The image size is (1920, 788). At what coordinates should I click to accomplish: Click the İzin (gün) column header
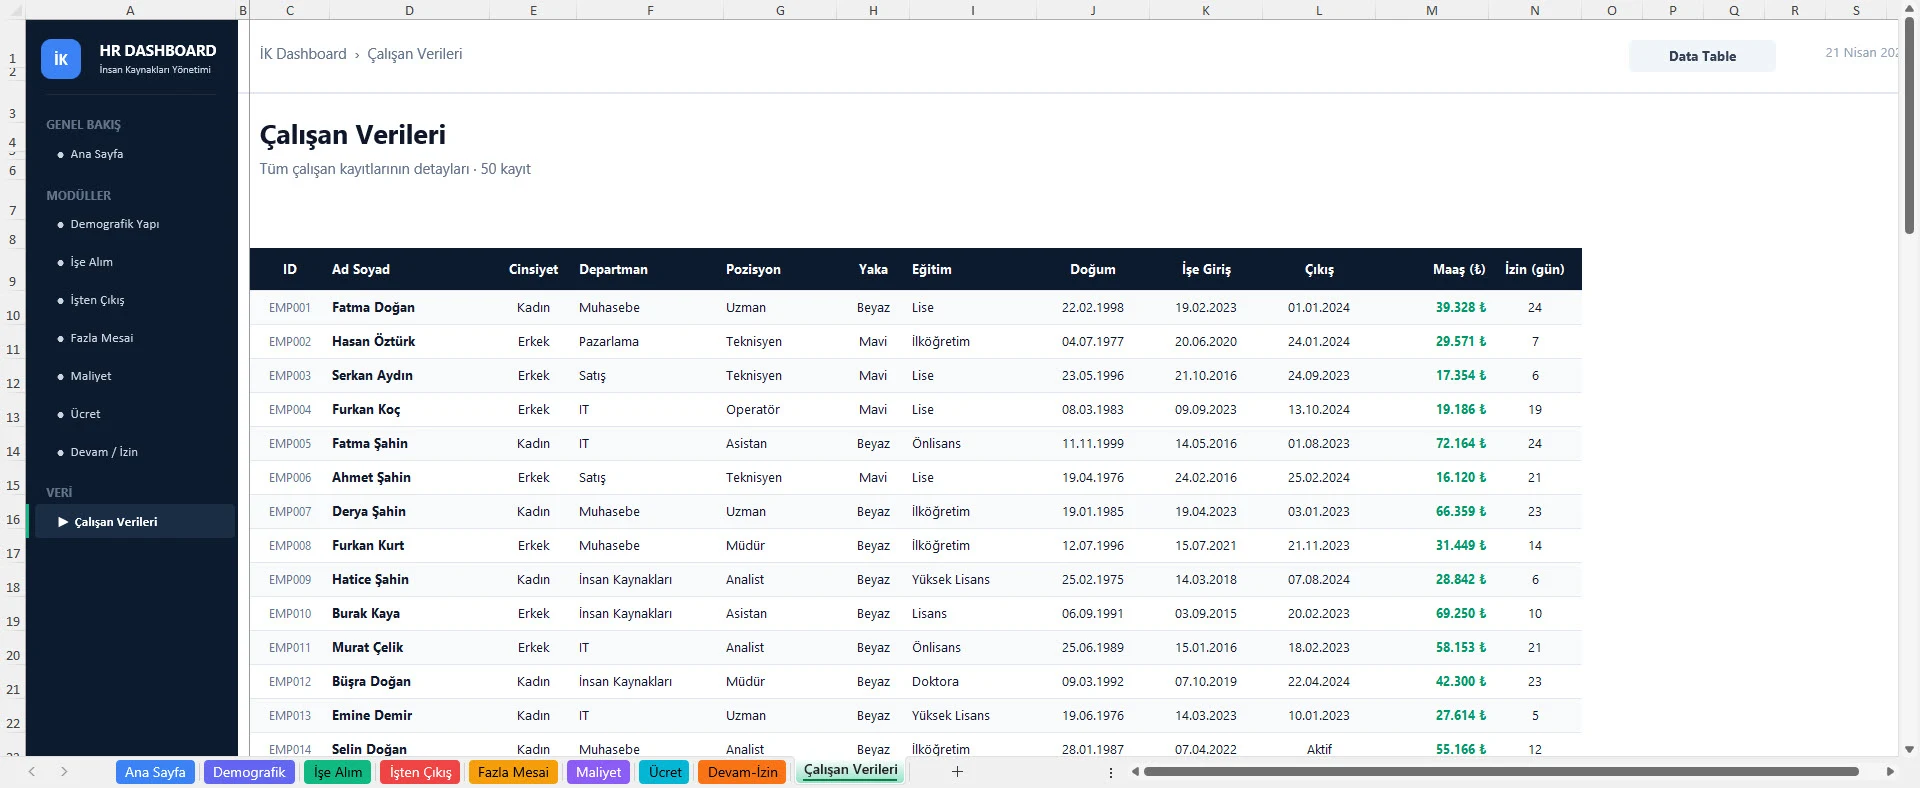1534,269
